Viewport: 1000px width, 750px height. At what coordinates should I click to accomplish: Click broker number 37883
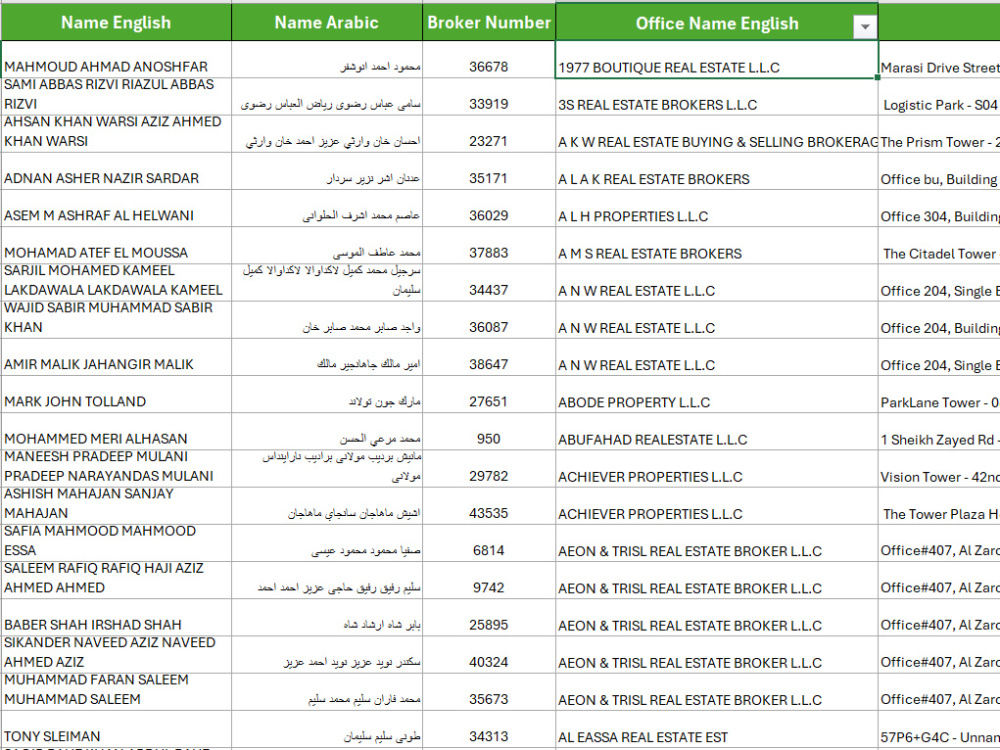tap(489, 246)
